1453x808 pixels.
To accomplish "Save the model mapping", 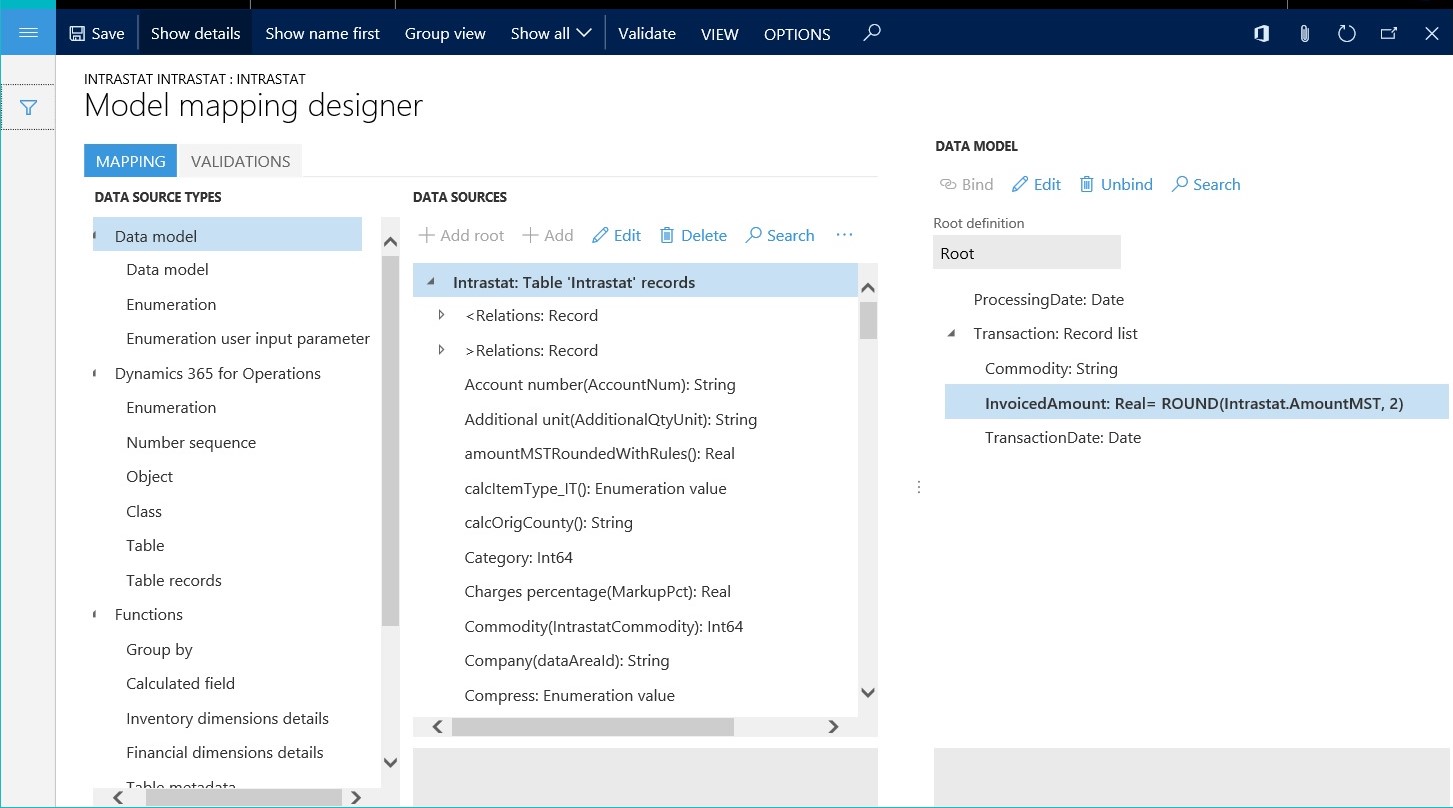I will click(97, 33).
